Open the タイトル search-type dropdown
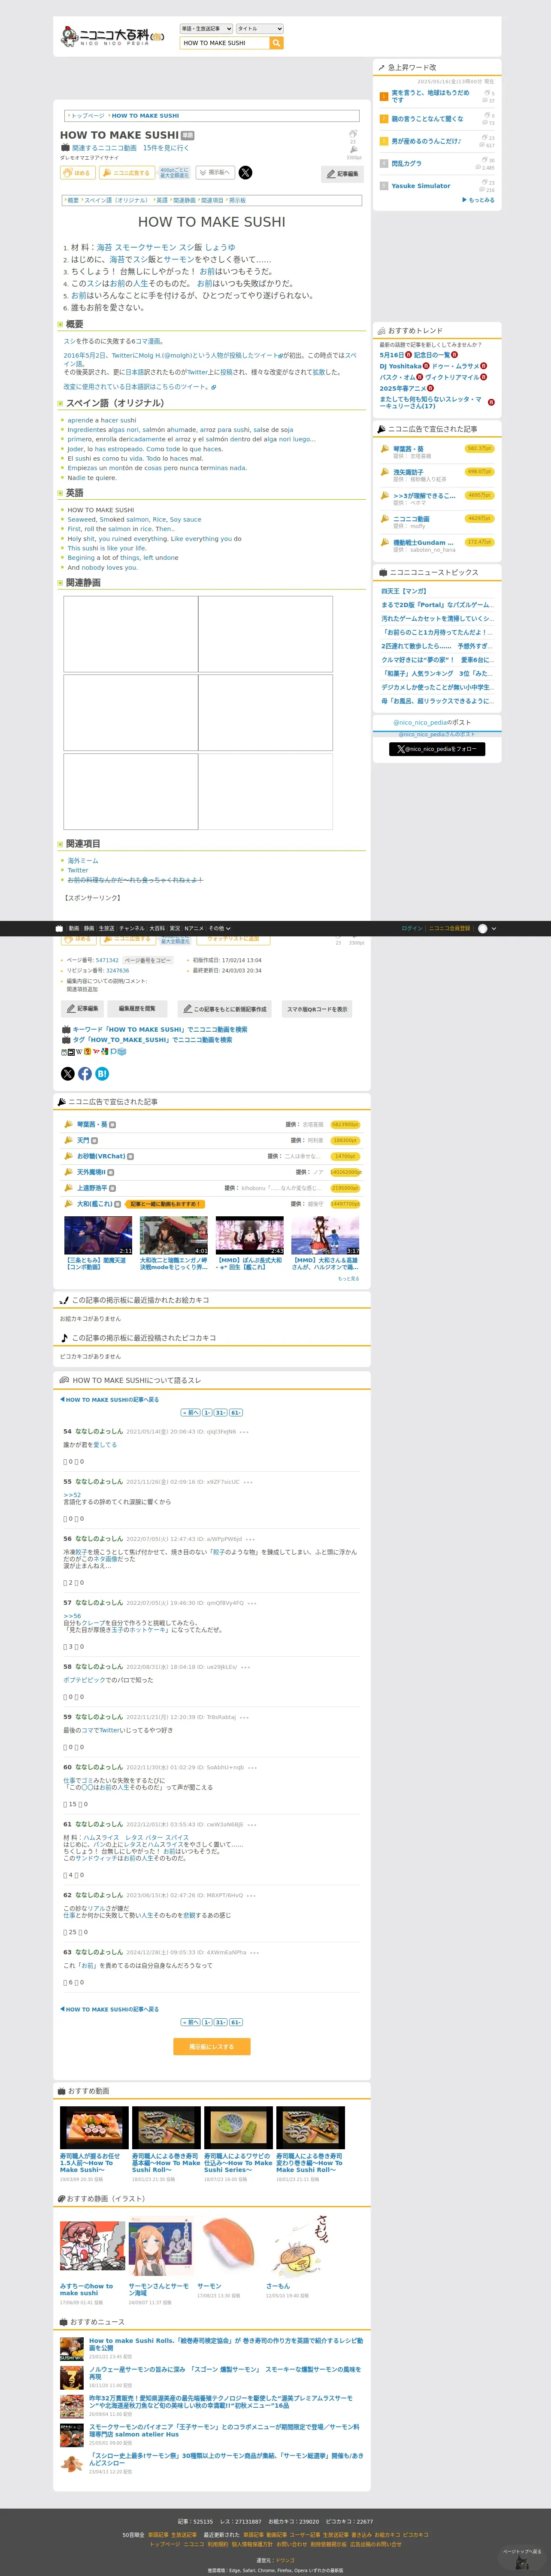Image resolution: width=551 pixels, height=2576 pixels. 260,29
